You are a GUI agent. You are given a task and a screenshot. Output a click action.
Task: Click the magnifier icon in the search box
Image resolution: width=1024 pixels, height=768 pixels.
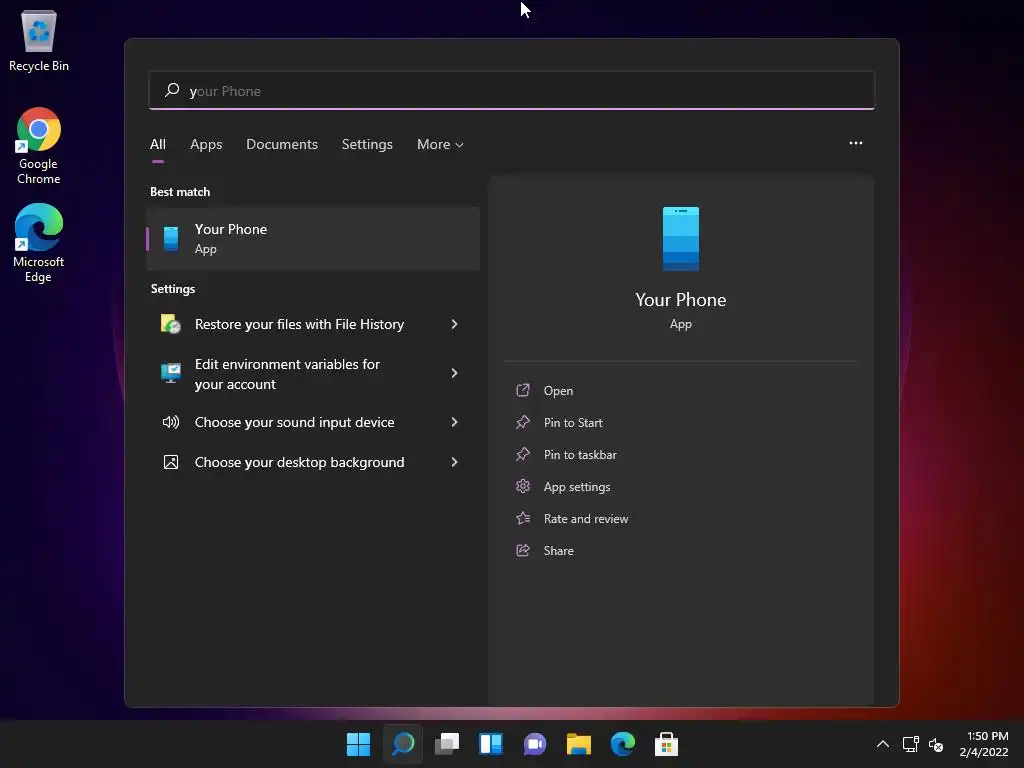coord(172,90)
